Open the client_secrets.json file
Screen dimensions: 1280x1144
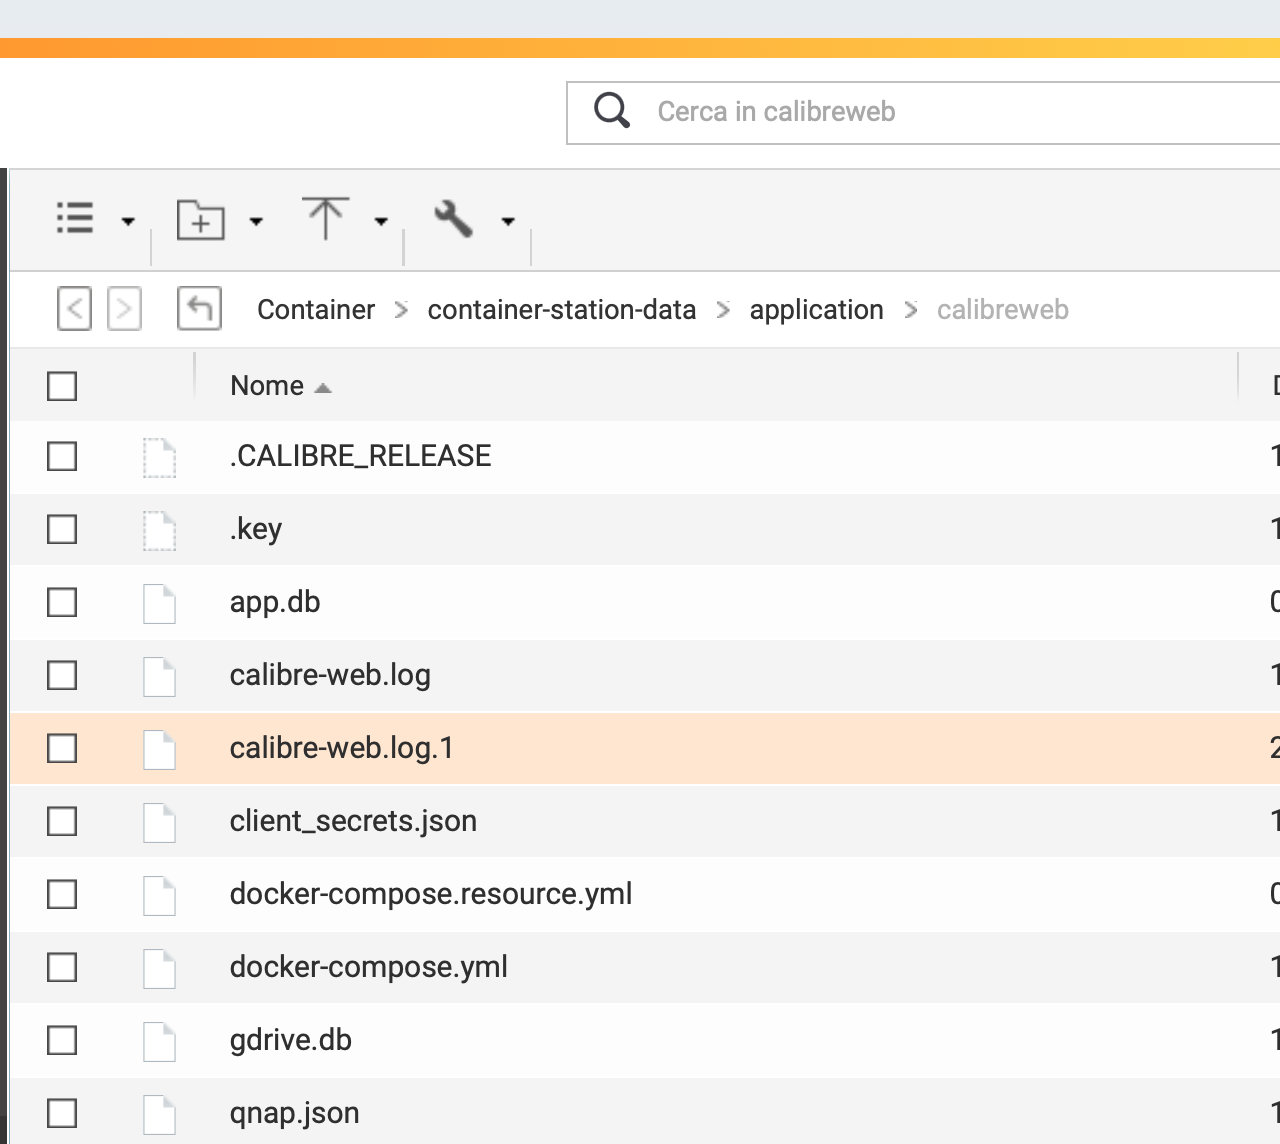point(353,821)
